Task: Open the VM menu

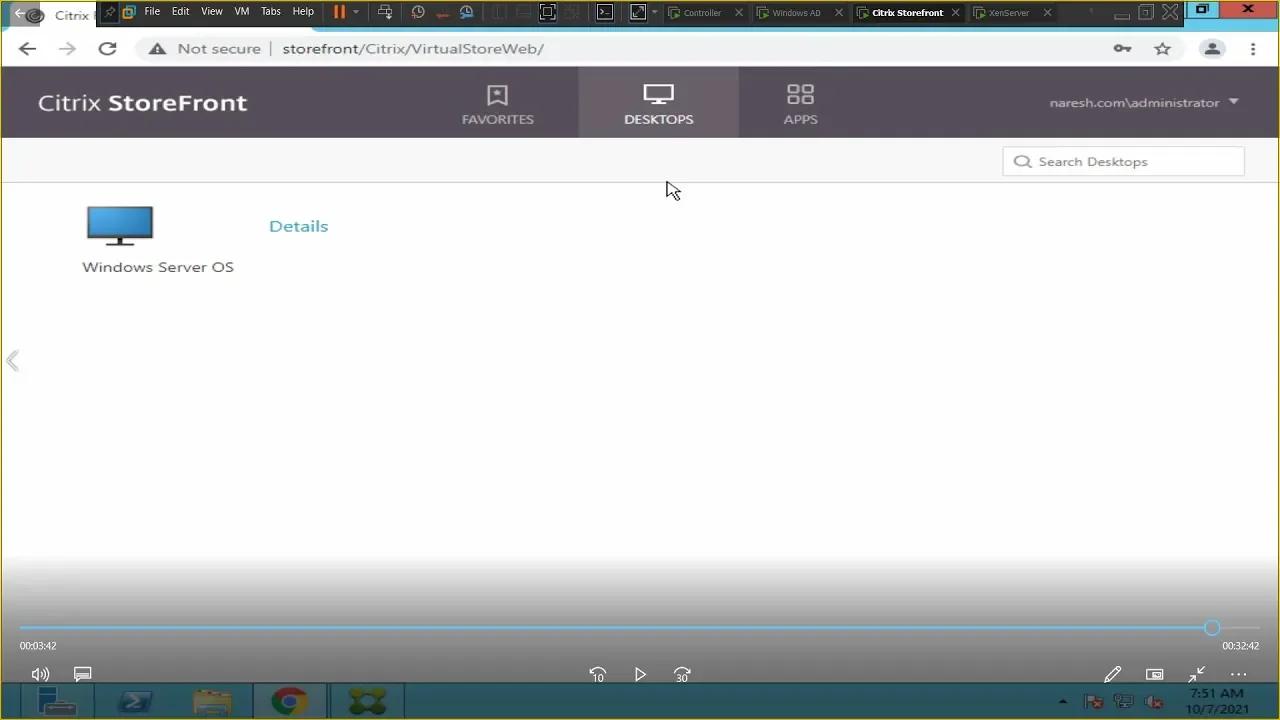Action: (x=241, y=11)
